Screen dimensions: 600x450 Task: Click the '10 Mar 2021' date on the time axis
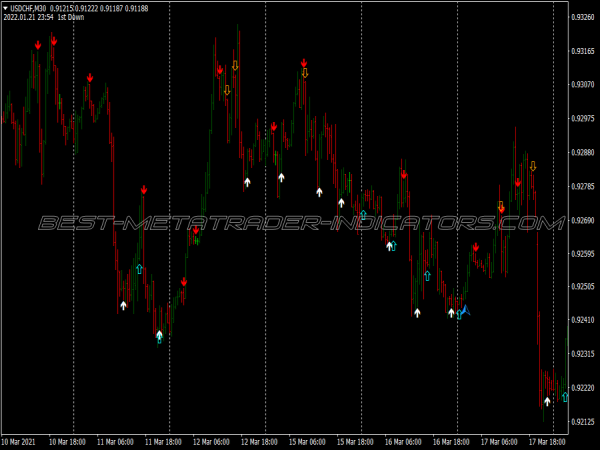(x=18, y=442)
